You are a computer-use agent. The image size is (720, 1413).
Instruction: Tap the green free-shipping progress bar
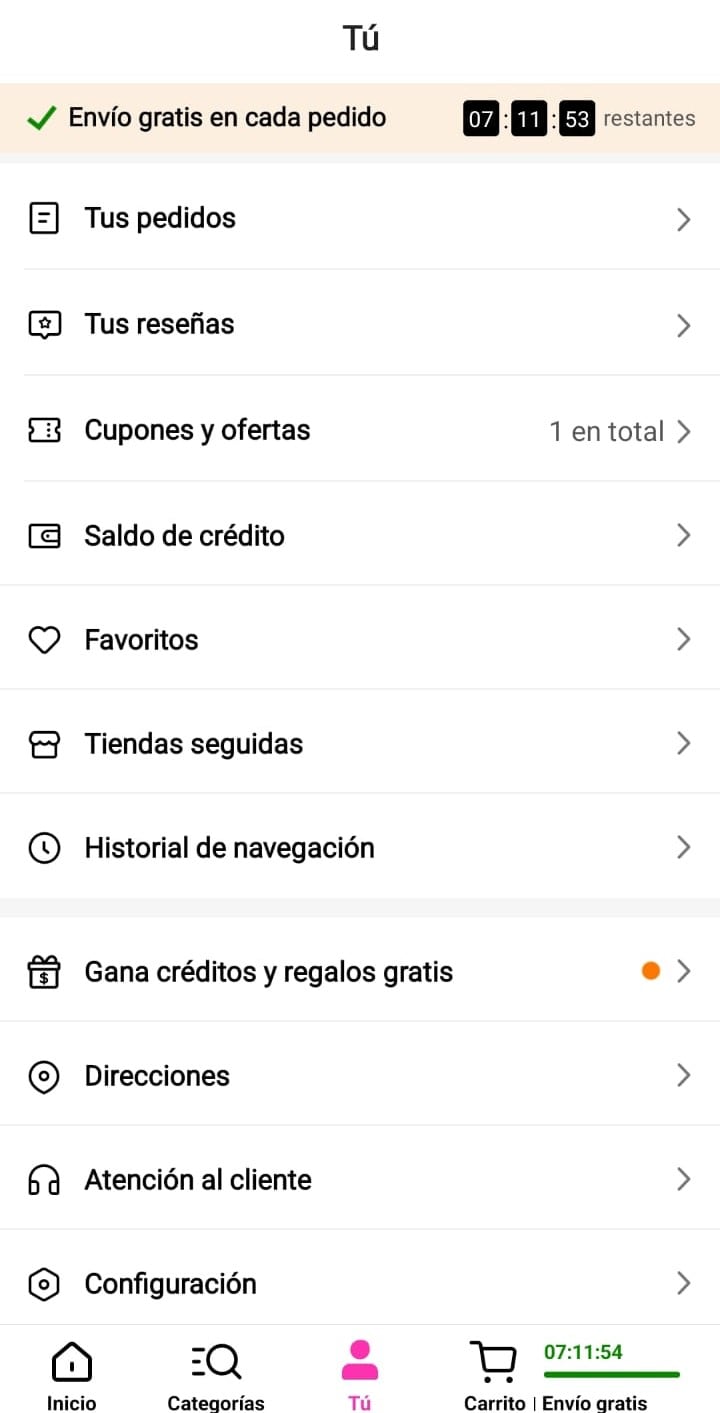click(x=611, y=1375)
